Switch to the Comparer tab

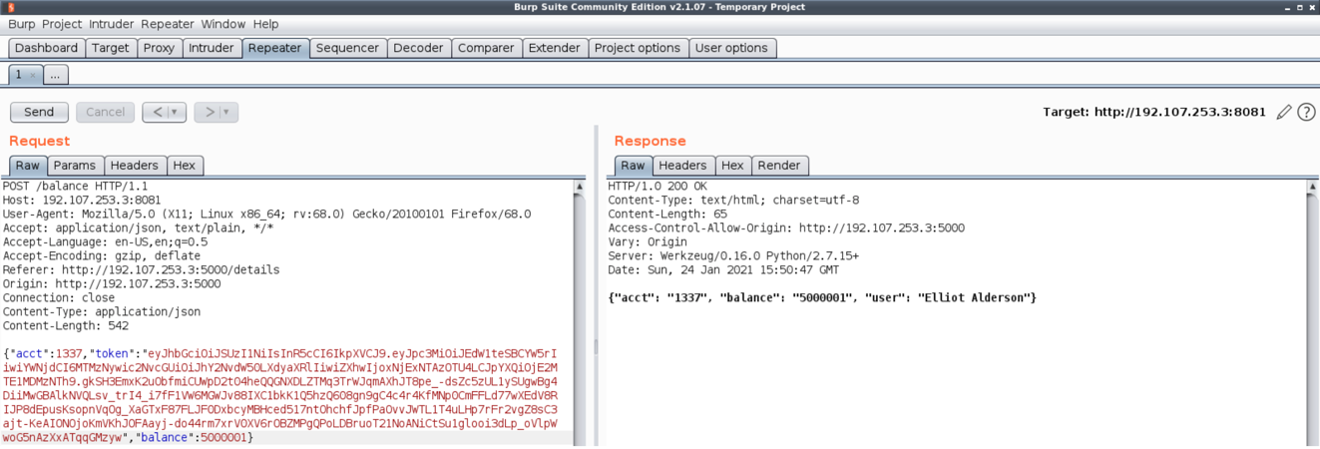click(486, 48)
